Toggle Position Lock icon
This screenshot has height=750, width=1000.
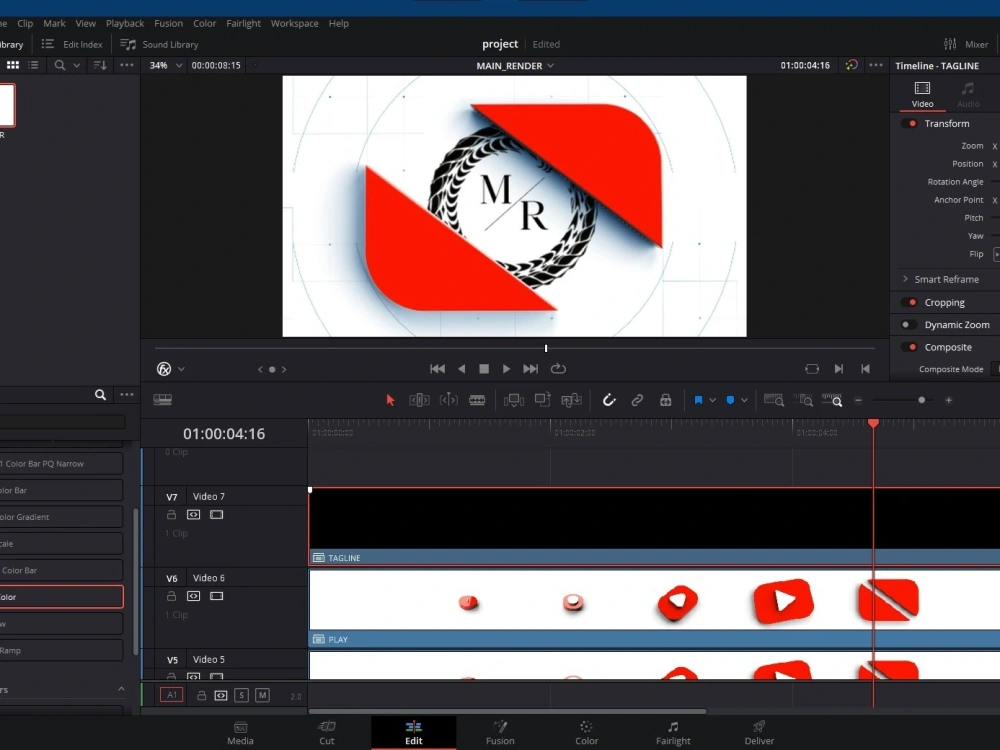[x=665, y=400]
